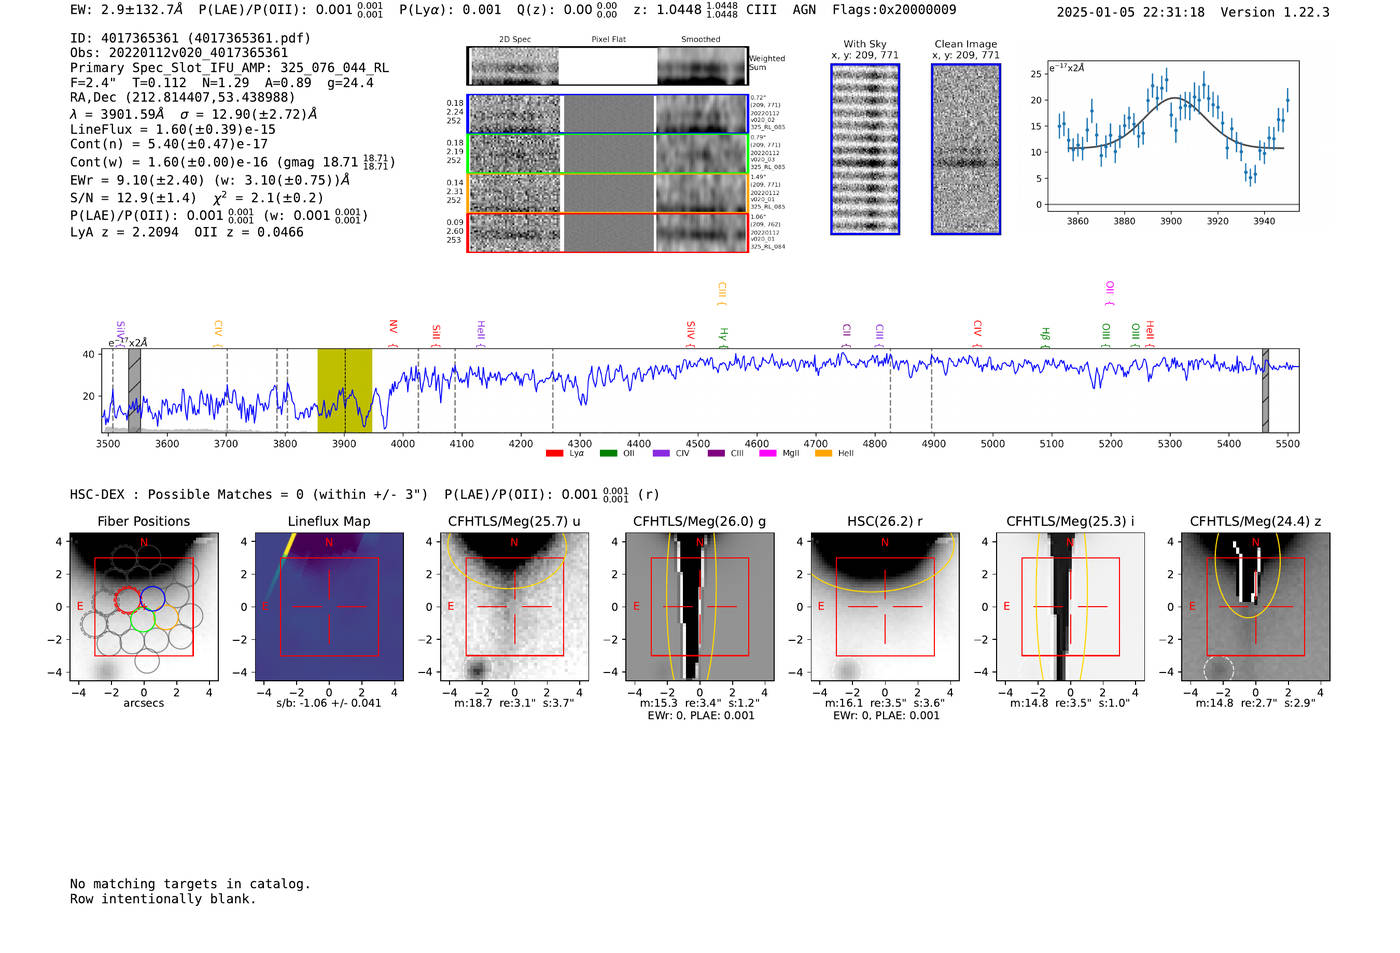Click the 'EW: 2.9±132.7Å' header value
The width and height of the screenshot is (1400, 953).
pos(127,10)
